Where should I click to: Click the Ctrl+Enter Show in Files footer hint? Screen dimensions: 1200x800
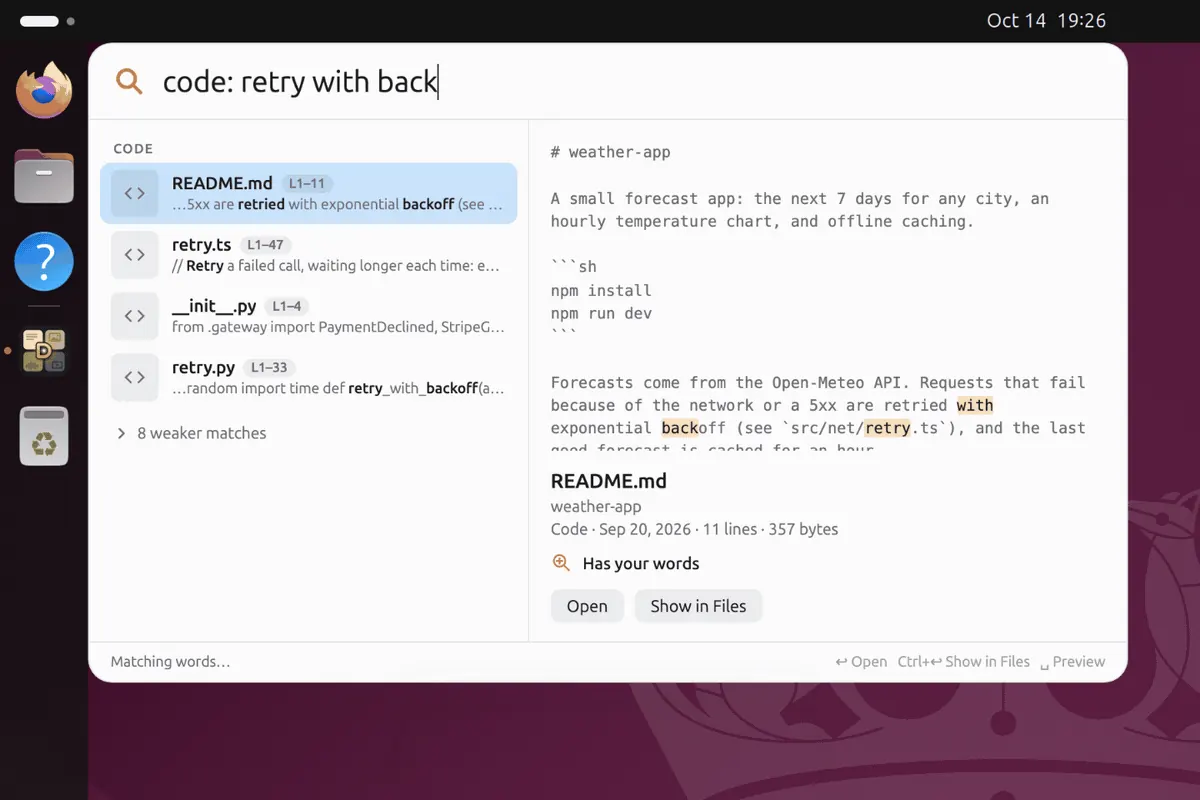[964, 662]
